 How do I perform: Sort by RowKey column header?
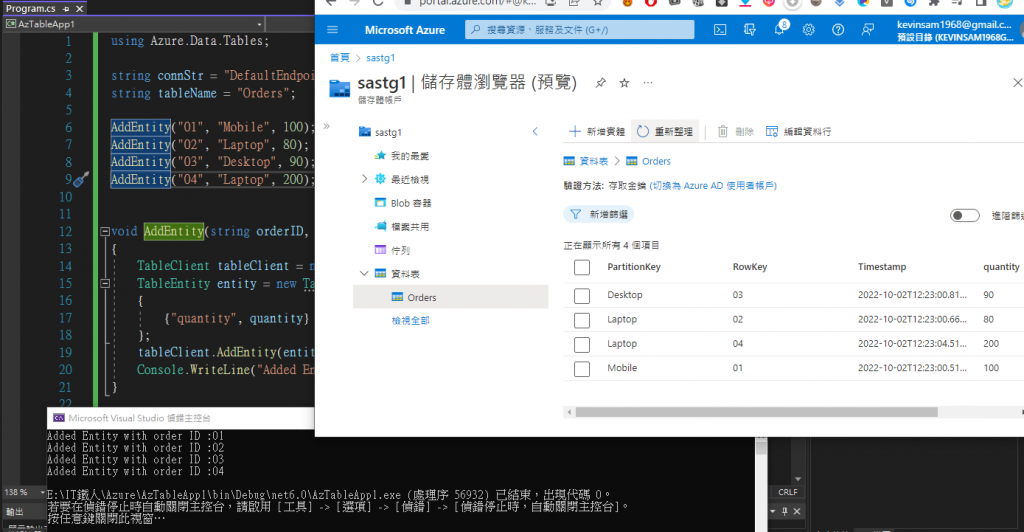(750, 267)
